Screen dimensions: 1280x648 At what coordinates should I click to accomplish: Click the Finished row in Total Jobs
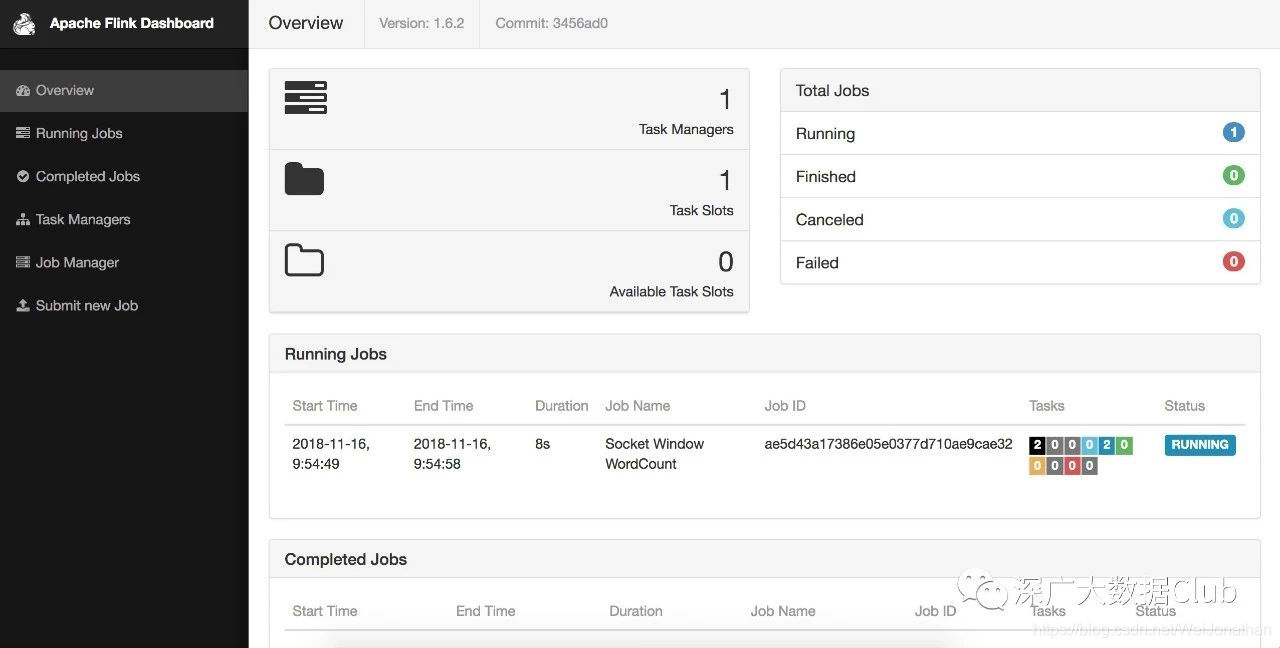(1020, 176)
